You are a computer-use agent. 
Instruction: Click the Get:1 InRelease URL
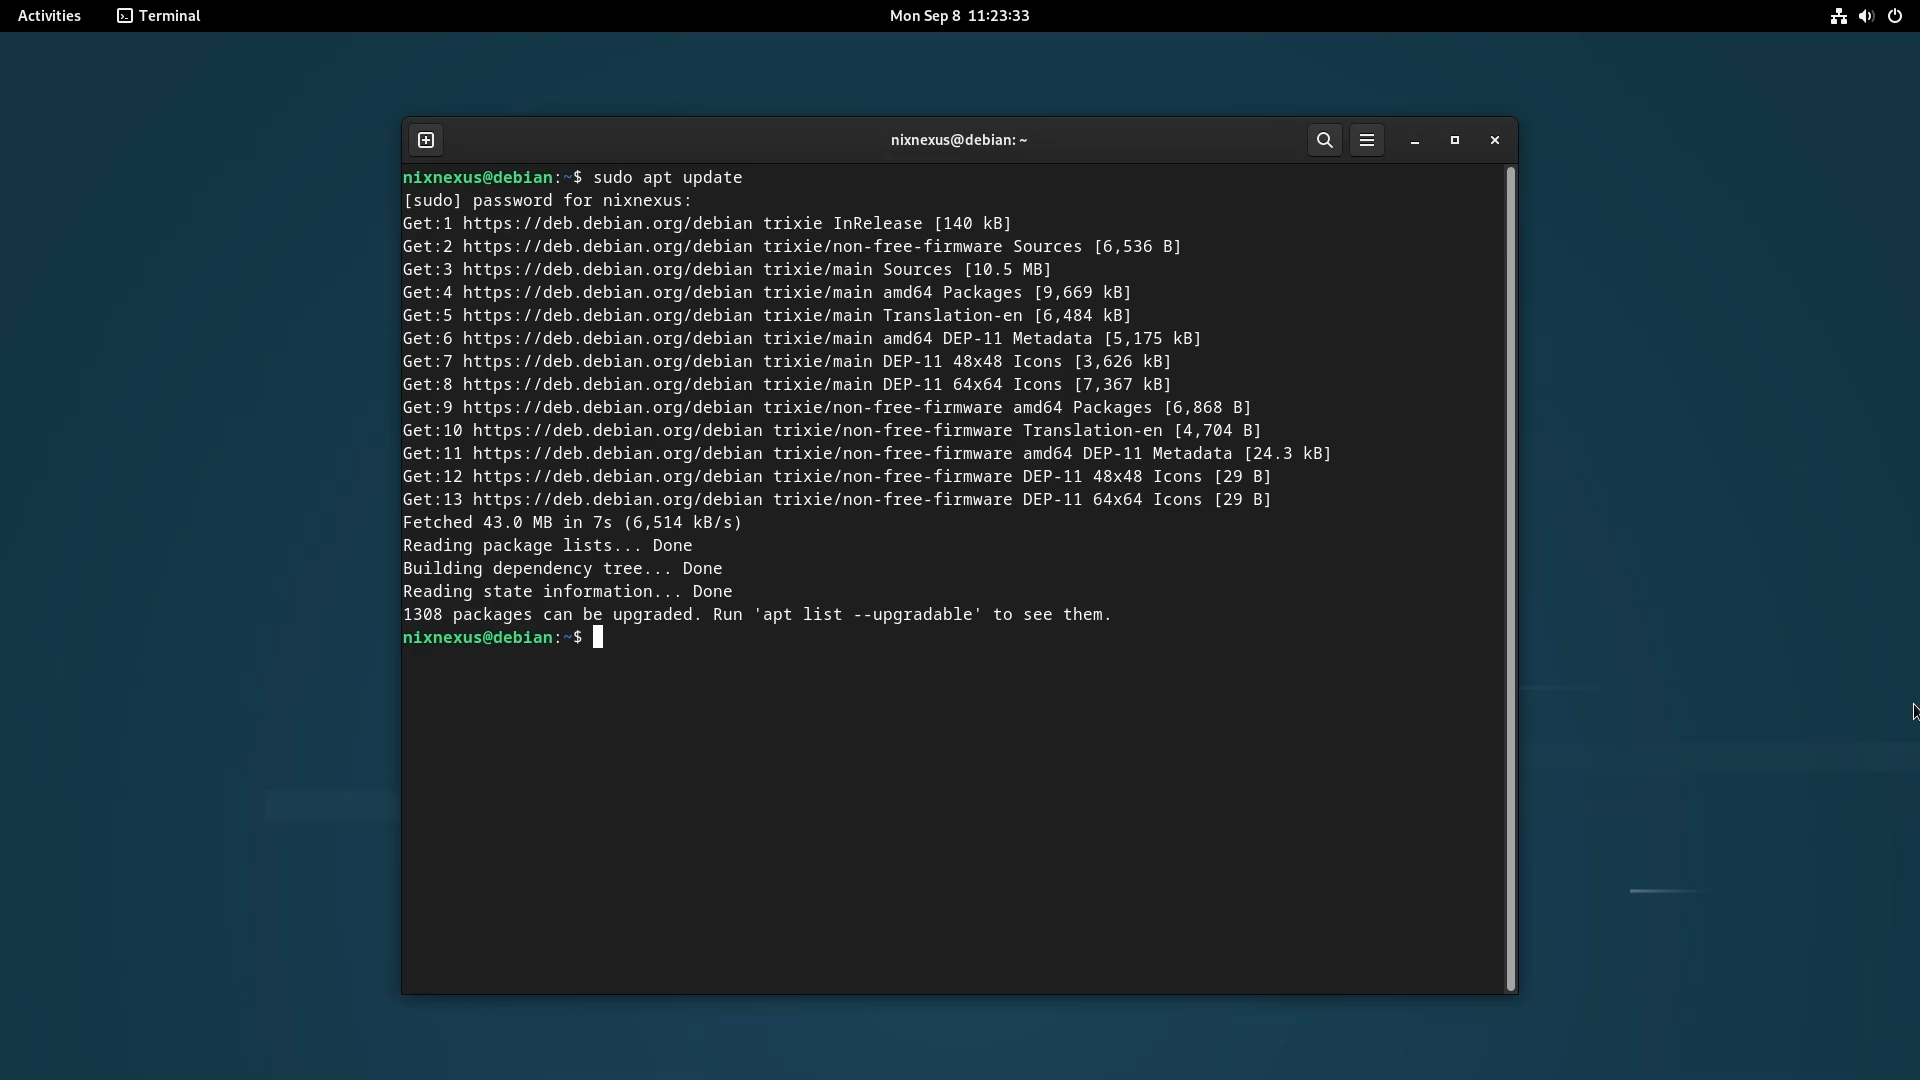pos(607,224)
